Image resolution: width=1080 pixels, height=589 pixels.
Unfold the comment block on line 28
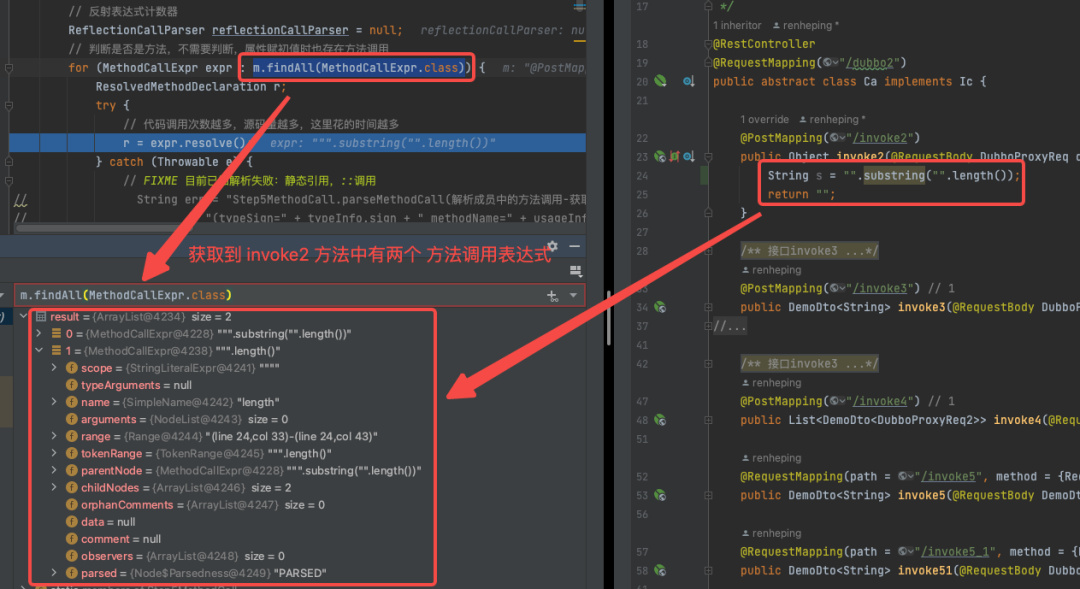click(708, 251)
